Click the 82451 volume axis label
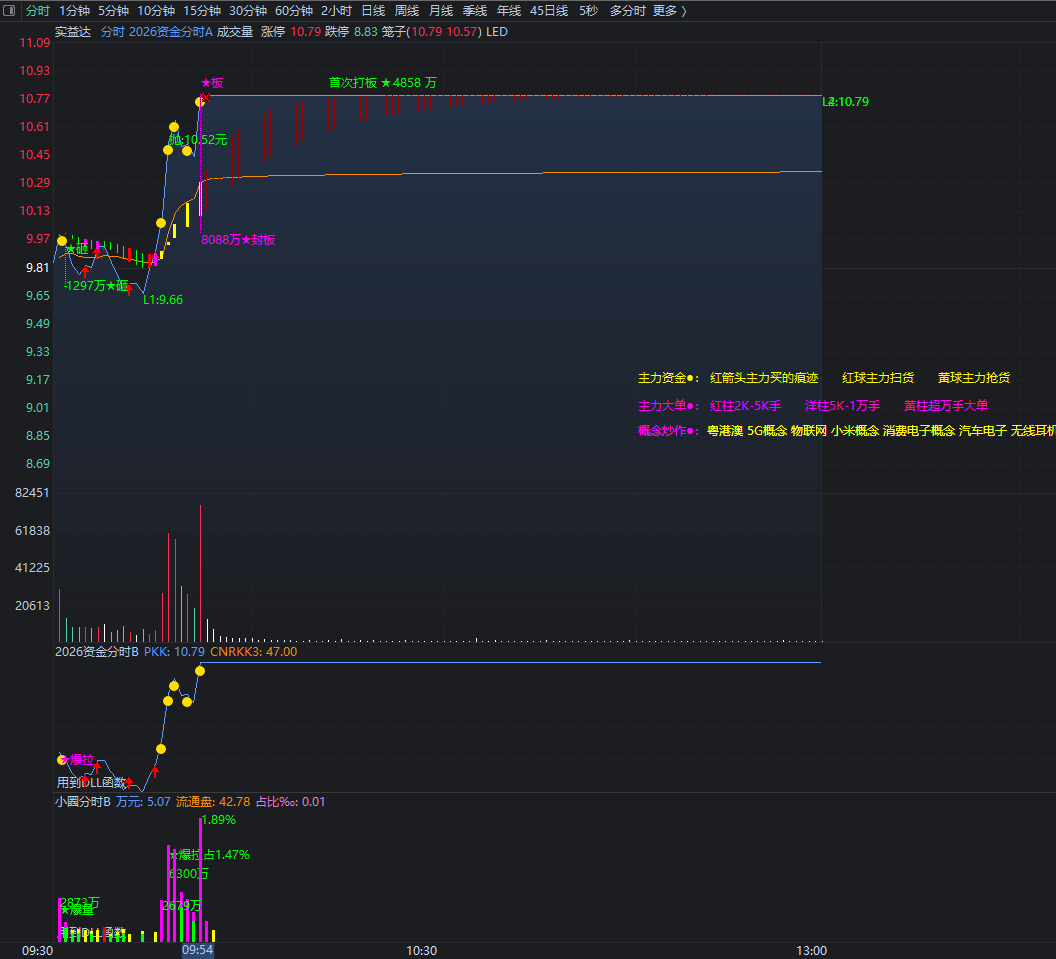 pos(32,493)
